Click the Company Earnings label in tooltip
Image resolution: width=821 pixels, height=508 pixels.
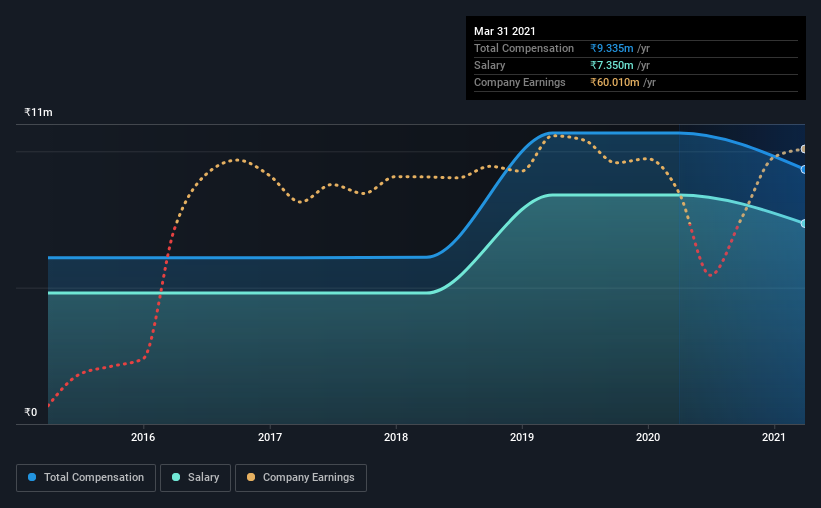click(519, 82)
